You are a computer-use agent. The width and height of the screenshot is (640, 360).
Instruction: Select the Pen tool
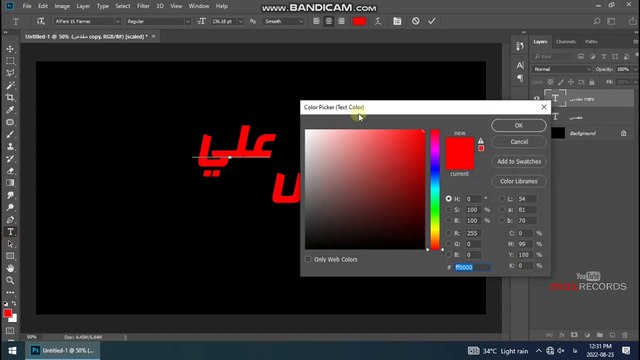pos(10,220)
